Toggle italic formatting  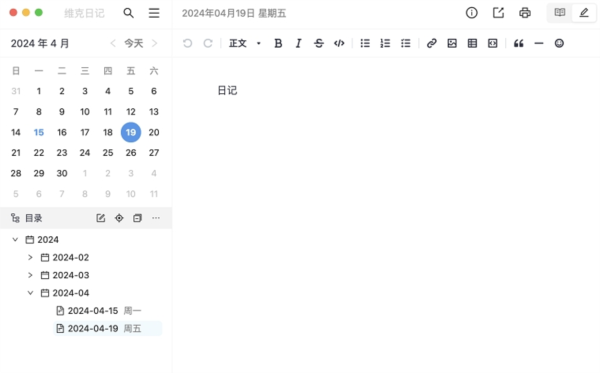coord(298,43)
